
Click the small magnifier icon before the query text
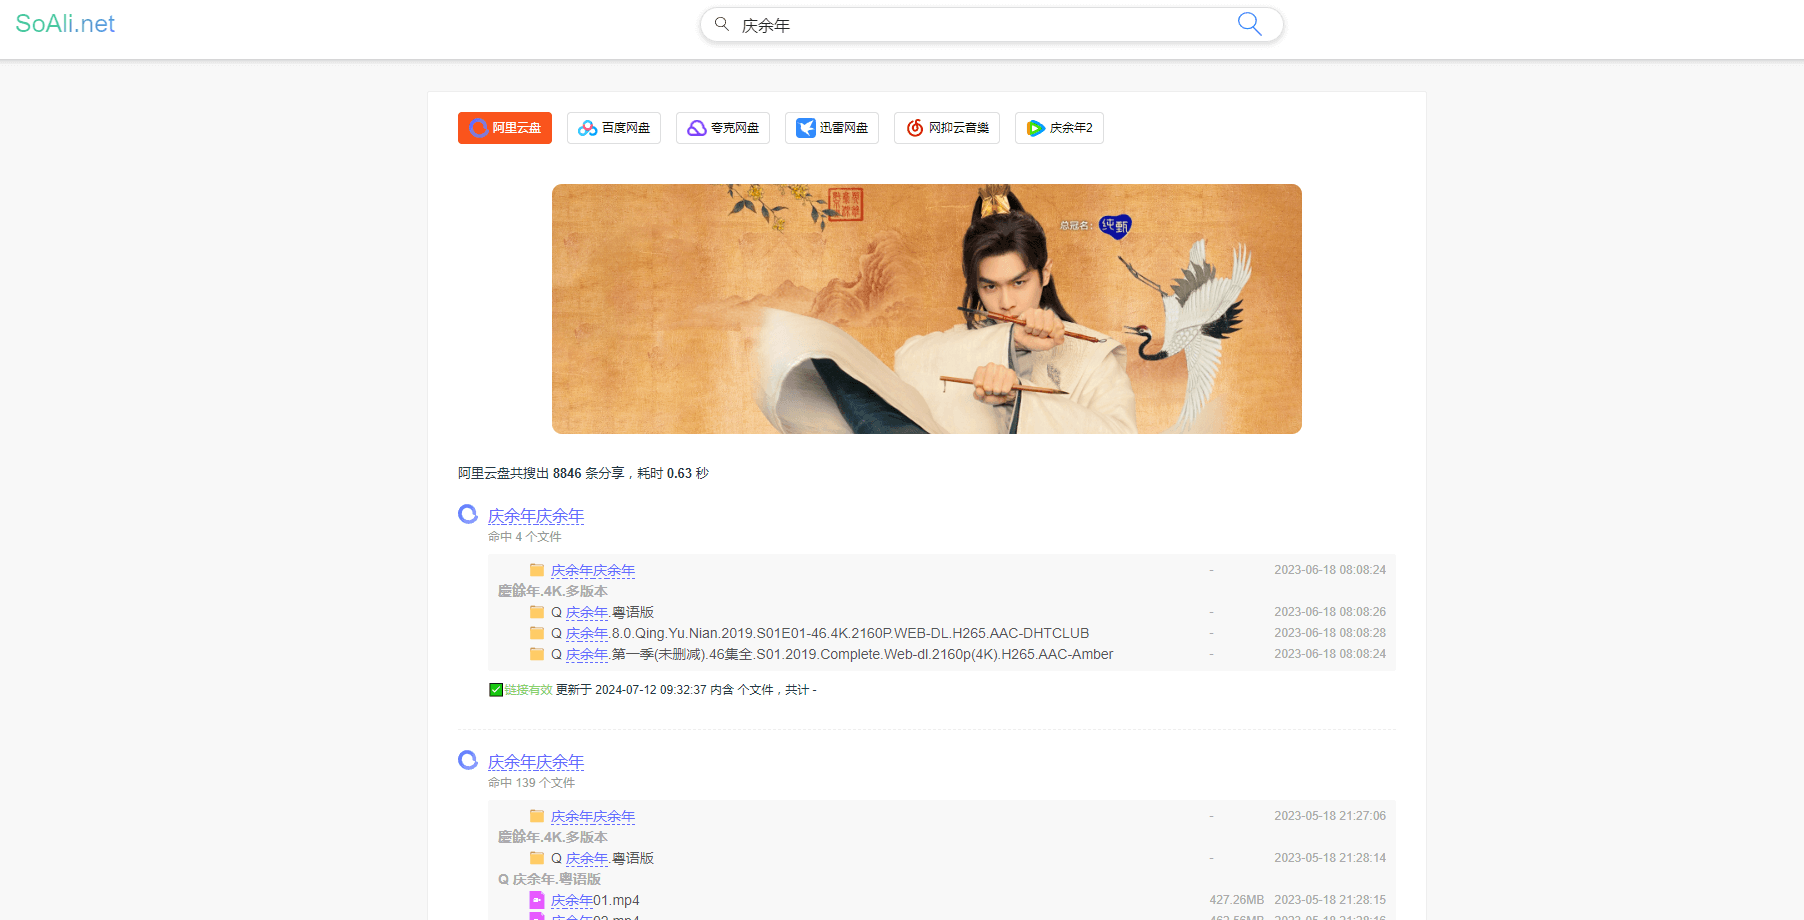pos(722,24)
